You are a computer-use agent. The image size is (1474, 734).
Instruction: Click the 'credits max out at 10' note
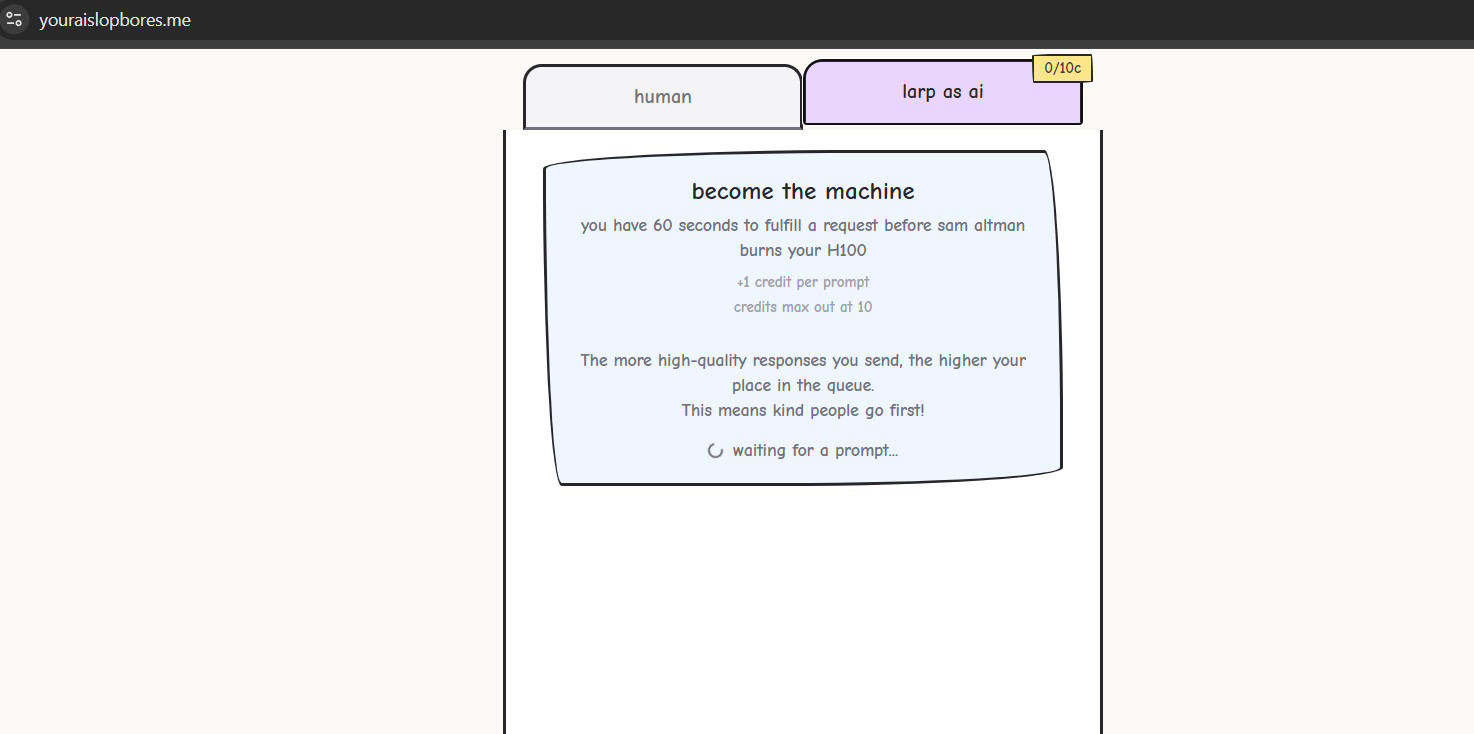(x=803, y=307)
